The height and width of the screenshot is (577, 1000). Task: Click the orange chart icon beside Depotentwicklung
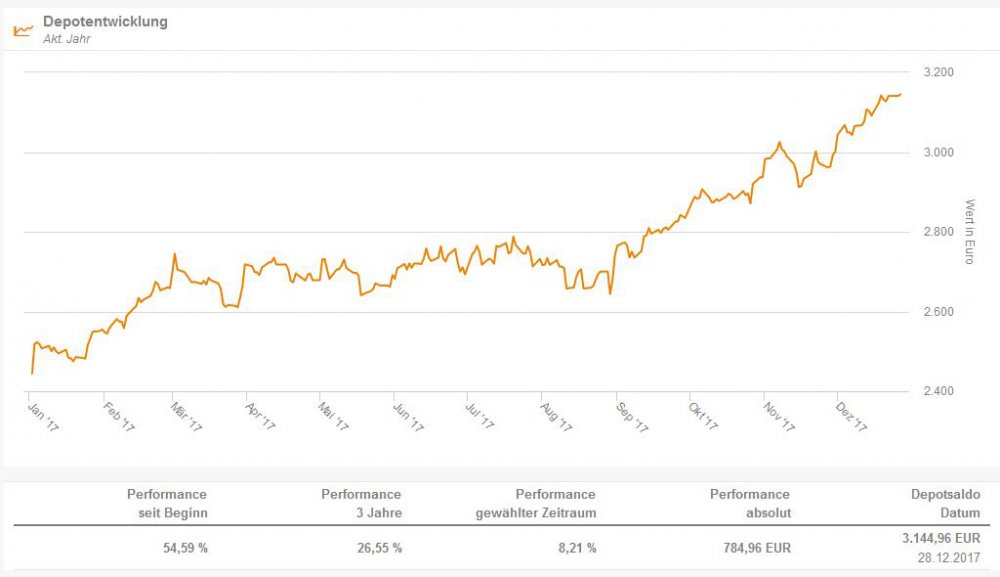pyautogui.click(x=23, y=29)
